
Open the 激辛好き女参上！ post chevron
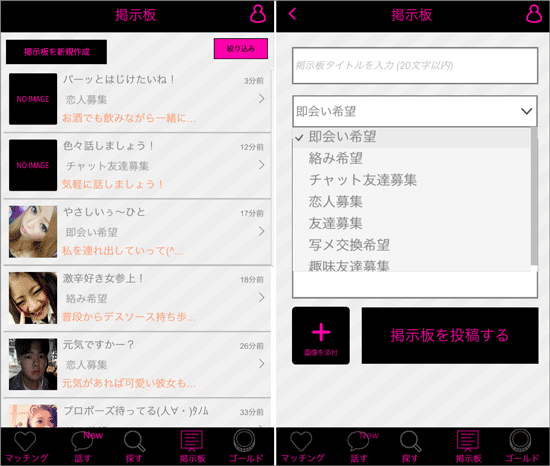pos(261,298)
